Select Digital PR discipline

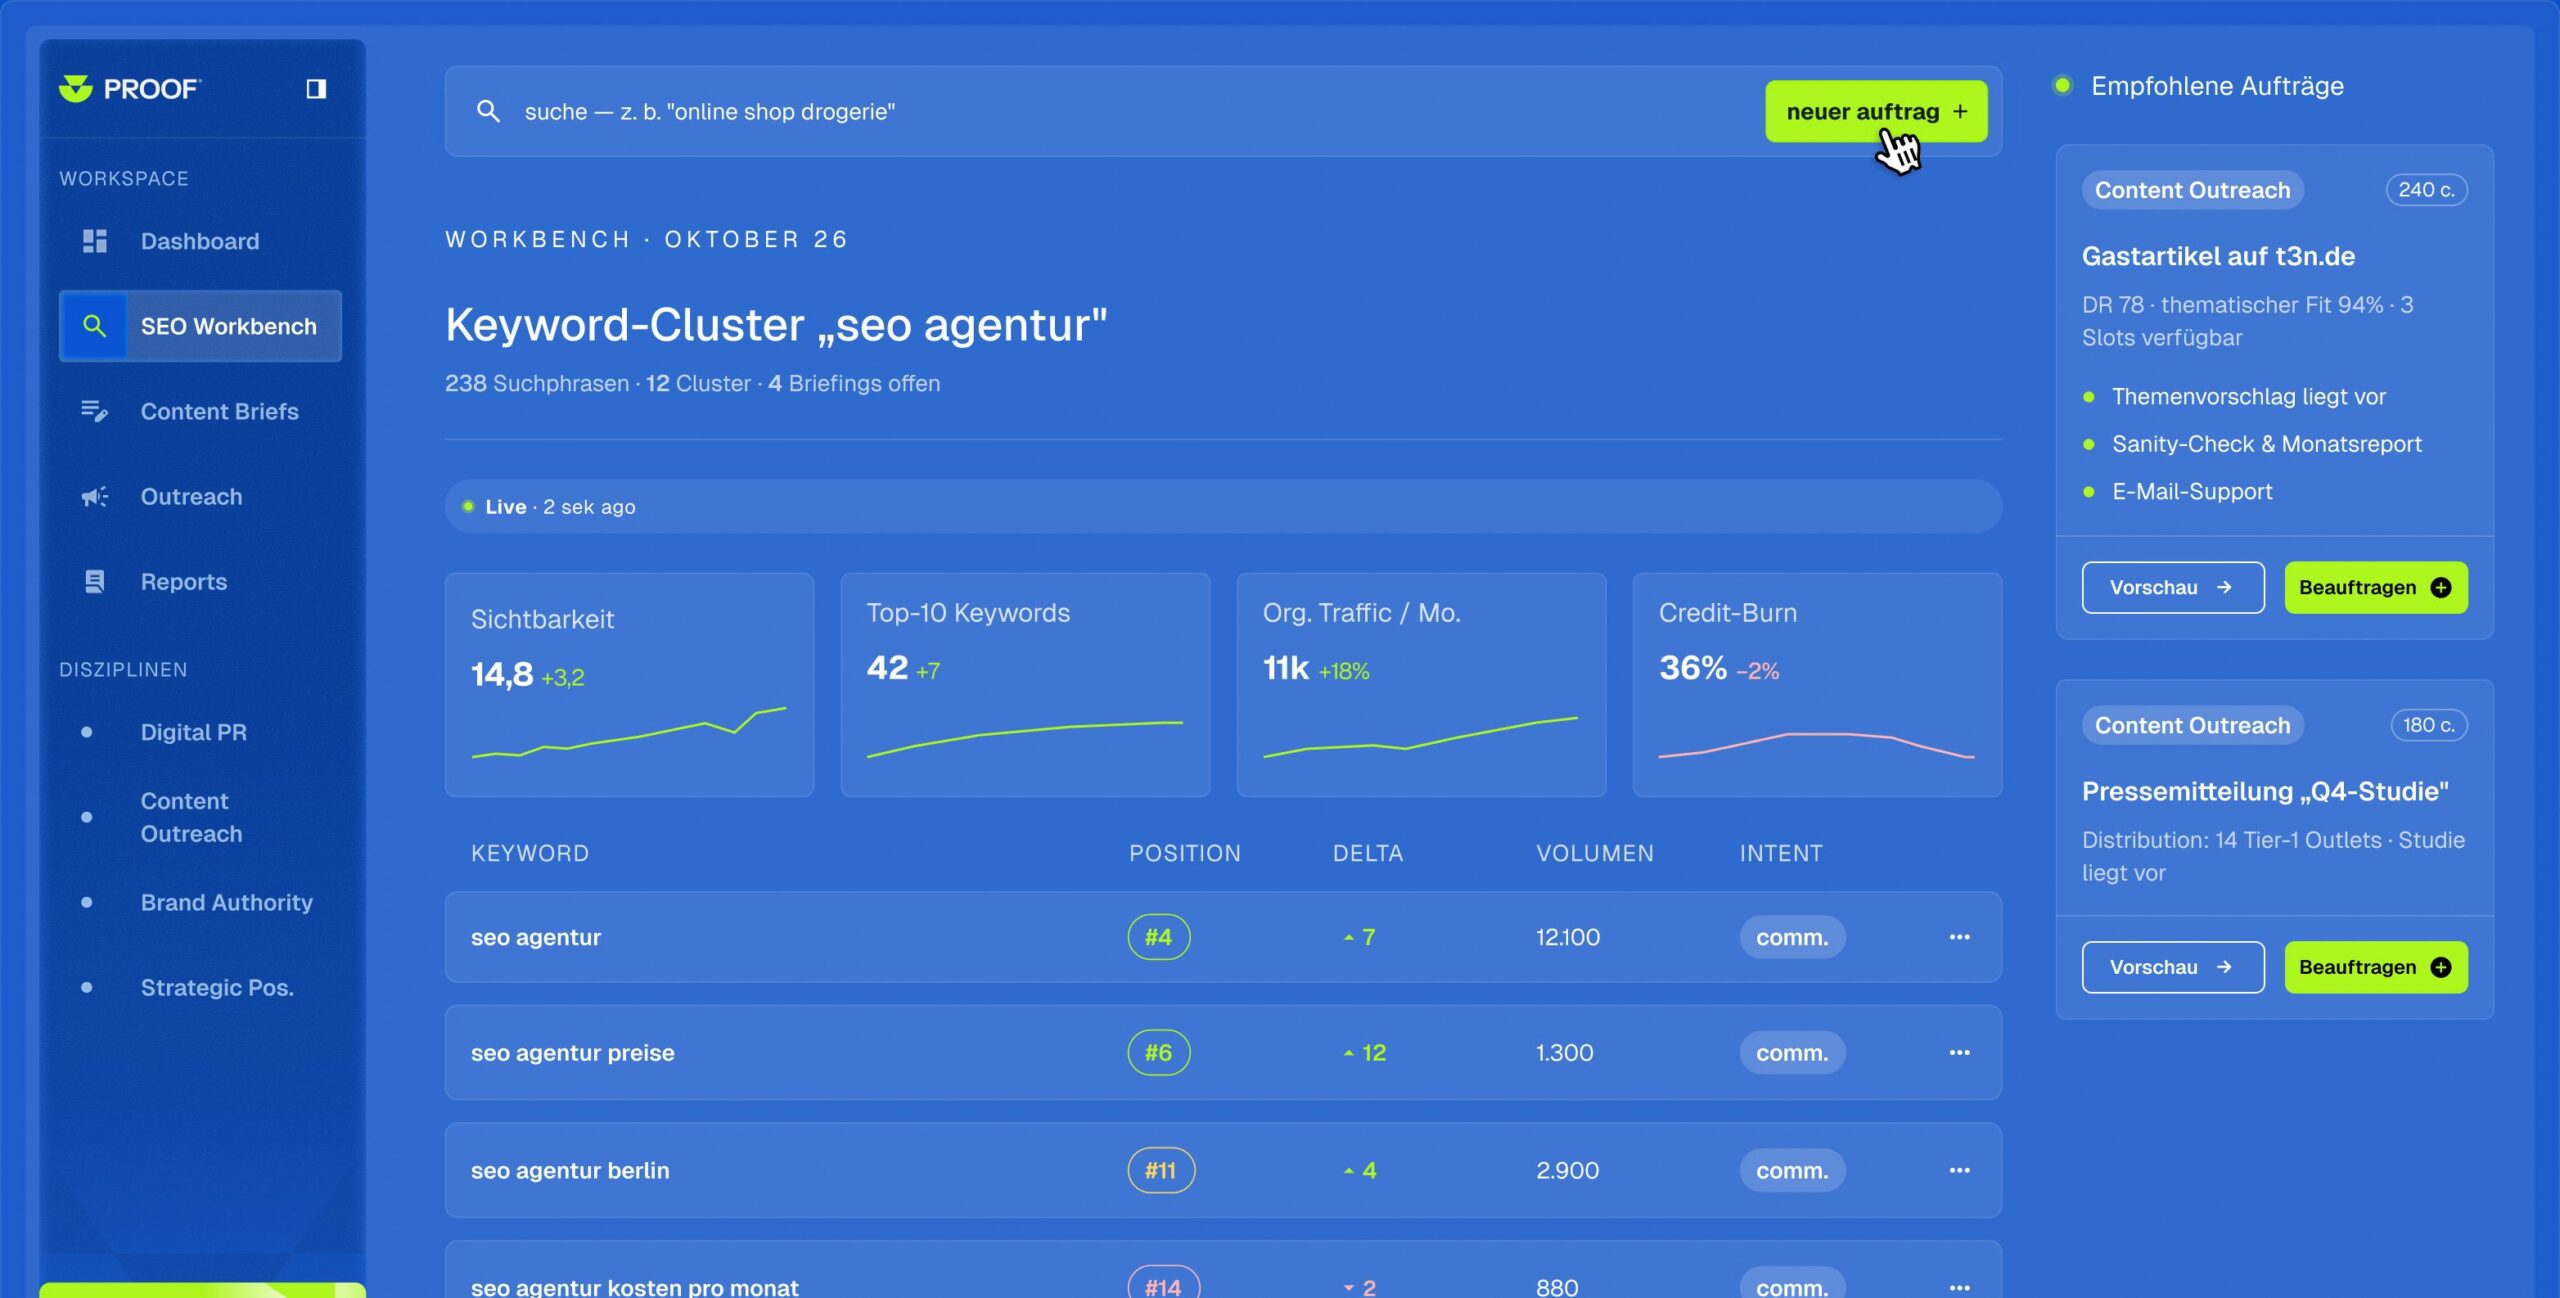200,732
